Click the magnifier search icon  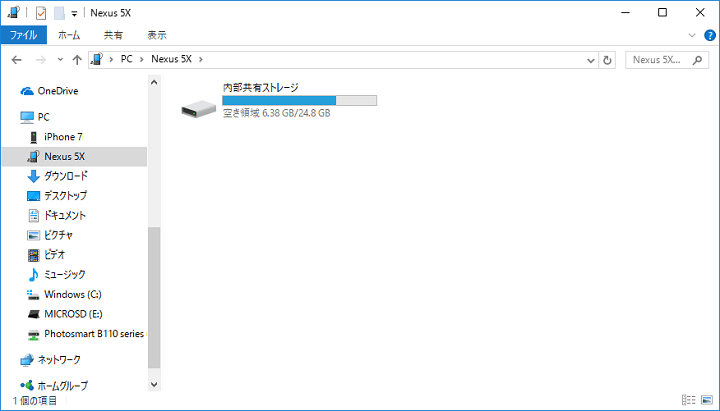click(x=698, y=60)
